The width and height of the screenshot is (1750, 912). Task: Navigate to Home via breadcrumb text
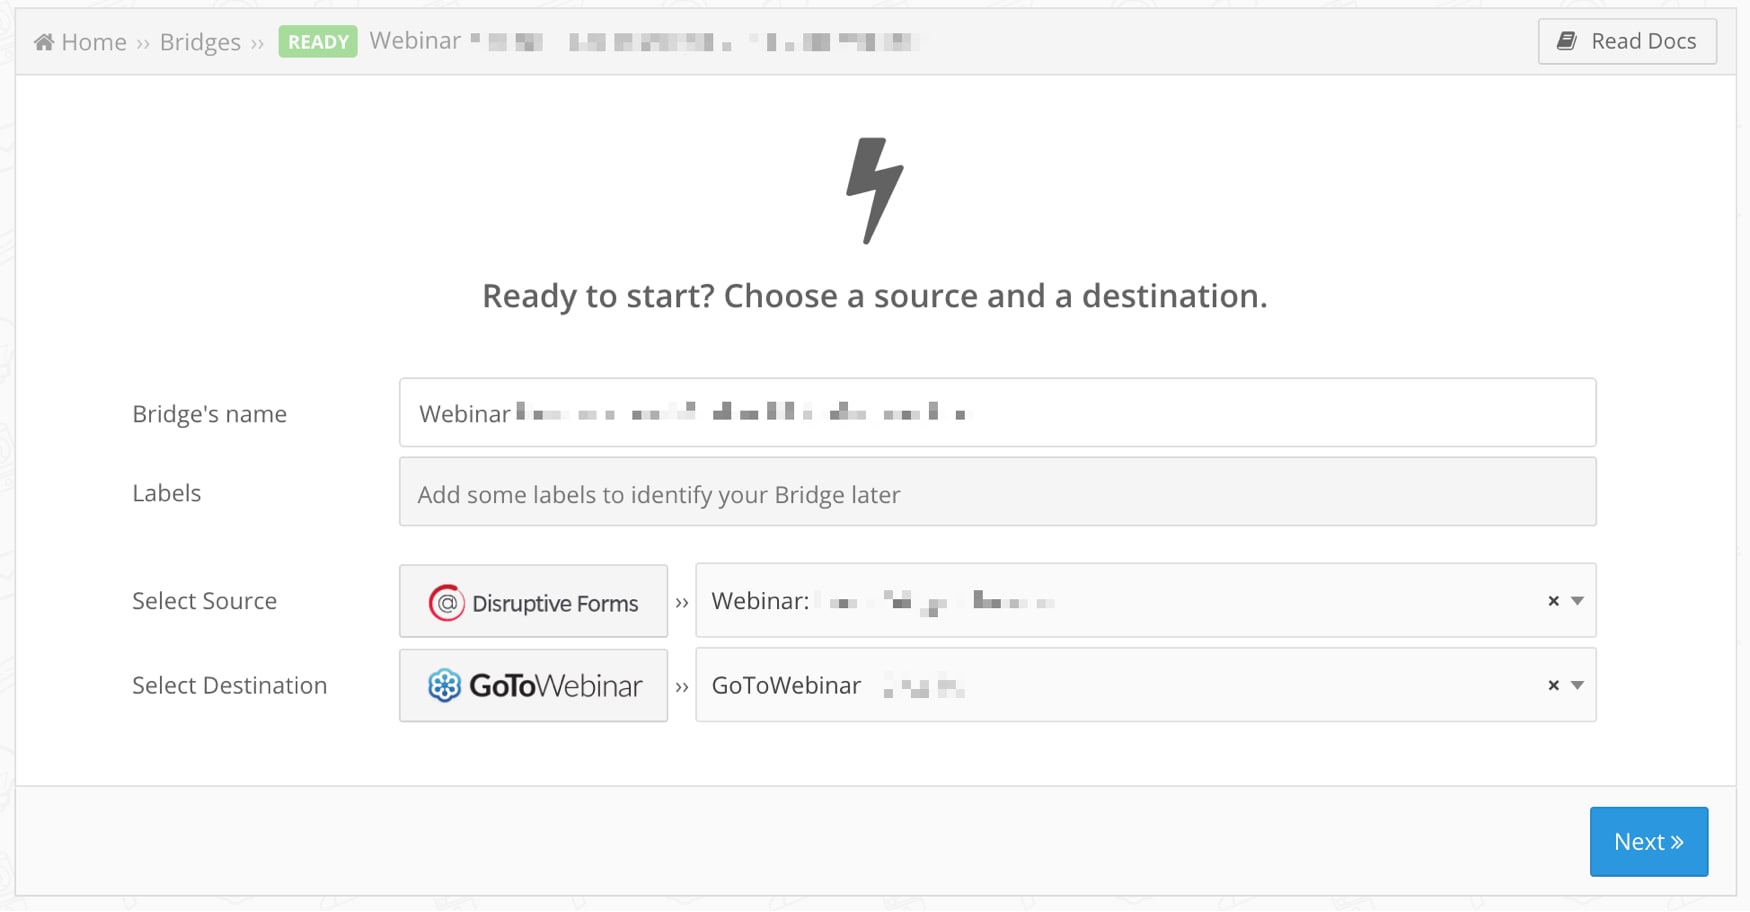tap(94, 42)
